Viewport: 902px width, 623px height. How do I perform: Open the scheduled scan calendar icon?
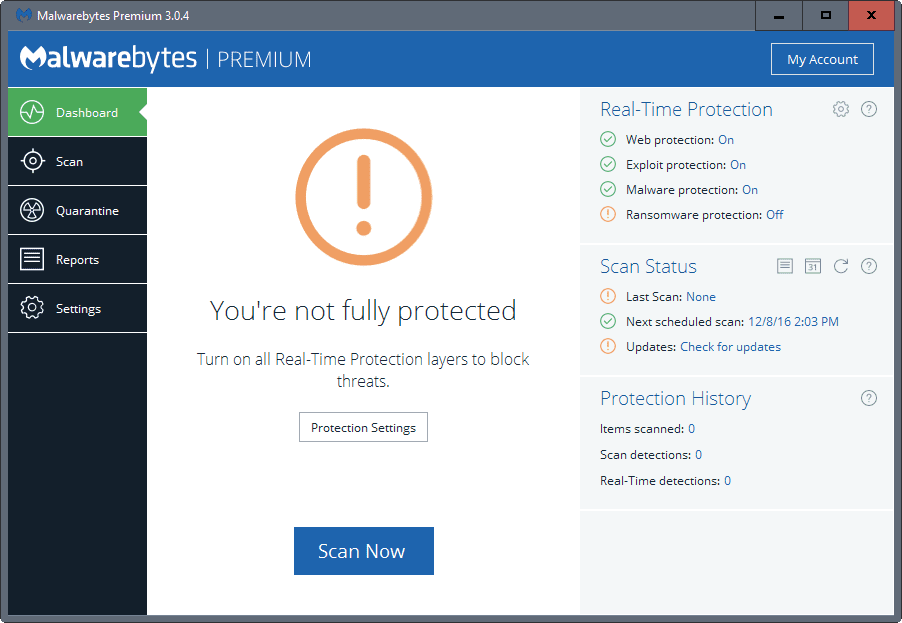813,266
